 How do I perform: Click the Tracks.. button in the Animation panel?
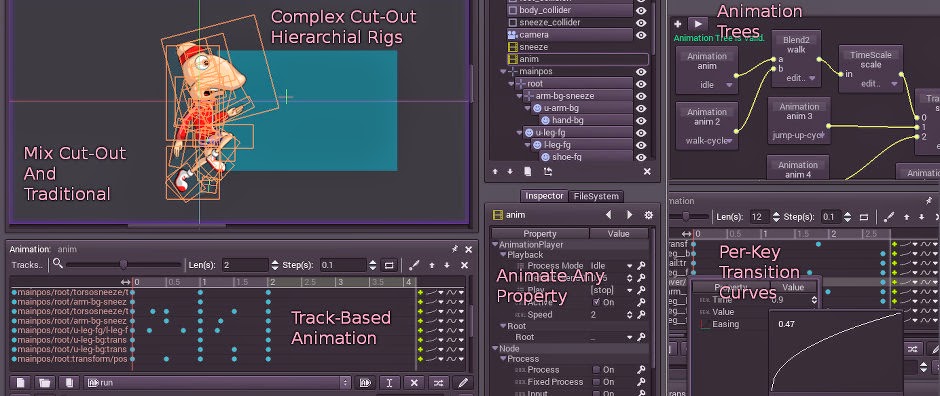(28, 265)
